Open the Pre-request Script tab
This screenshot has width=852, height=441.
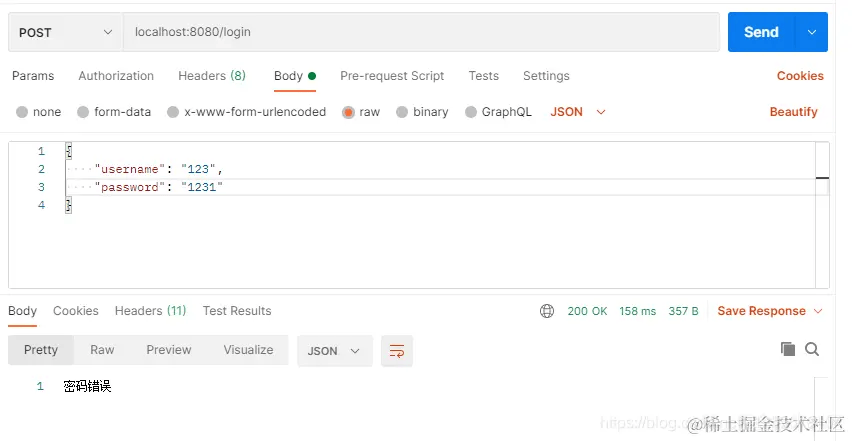click(x=392, y=76)
